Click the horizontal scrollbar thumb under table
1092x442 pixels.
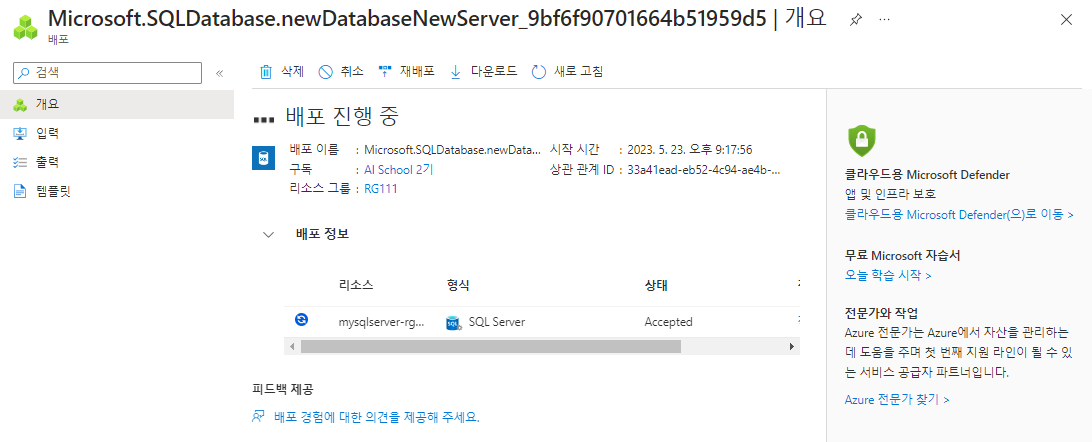click(x=490, y=346)
